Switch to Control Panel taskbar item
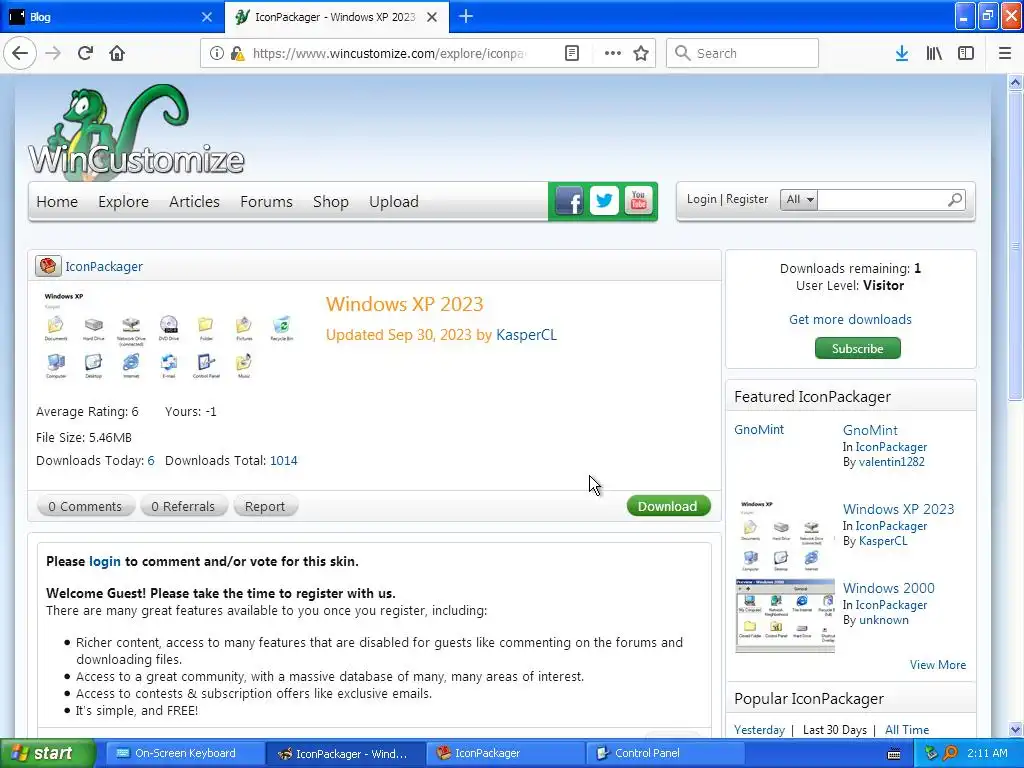 [663, 753]
